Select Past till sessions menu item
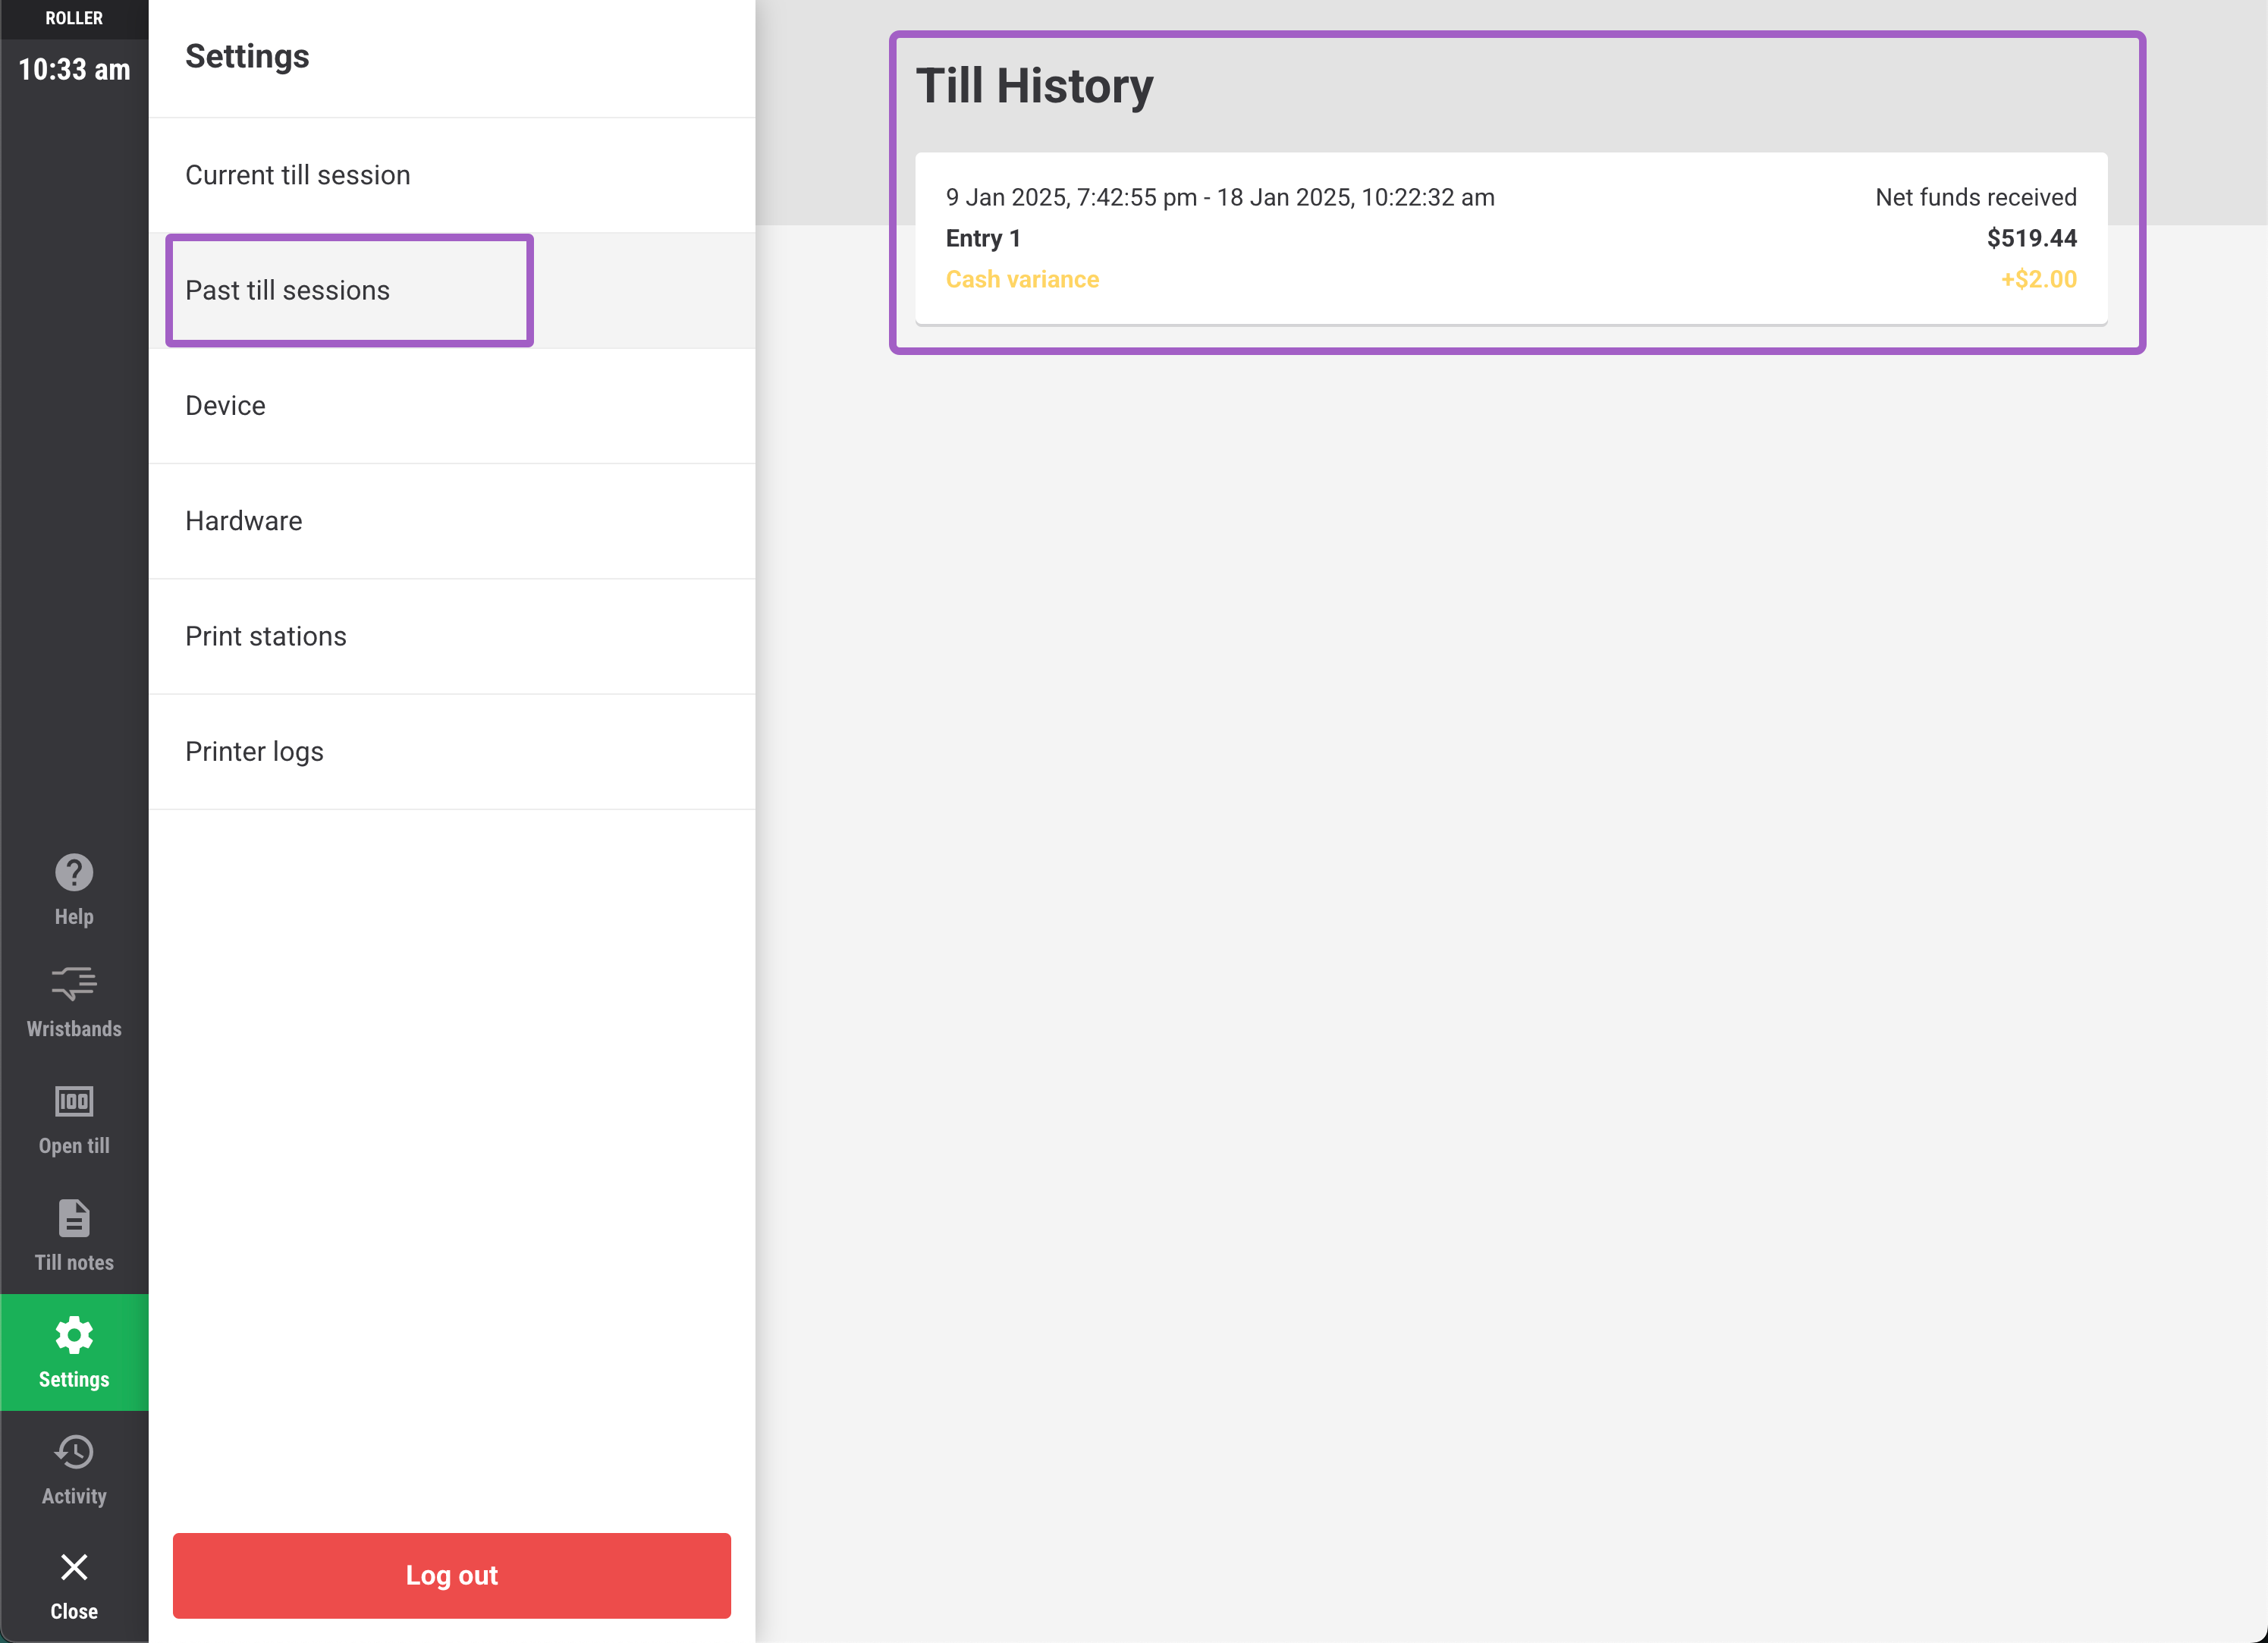Image resolution: width=2268 pixels, height=1643 pixels. click(x=452, y=291)
